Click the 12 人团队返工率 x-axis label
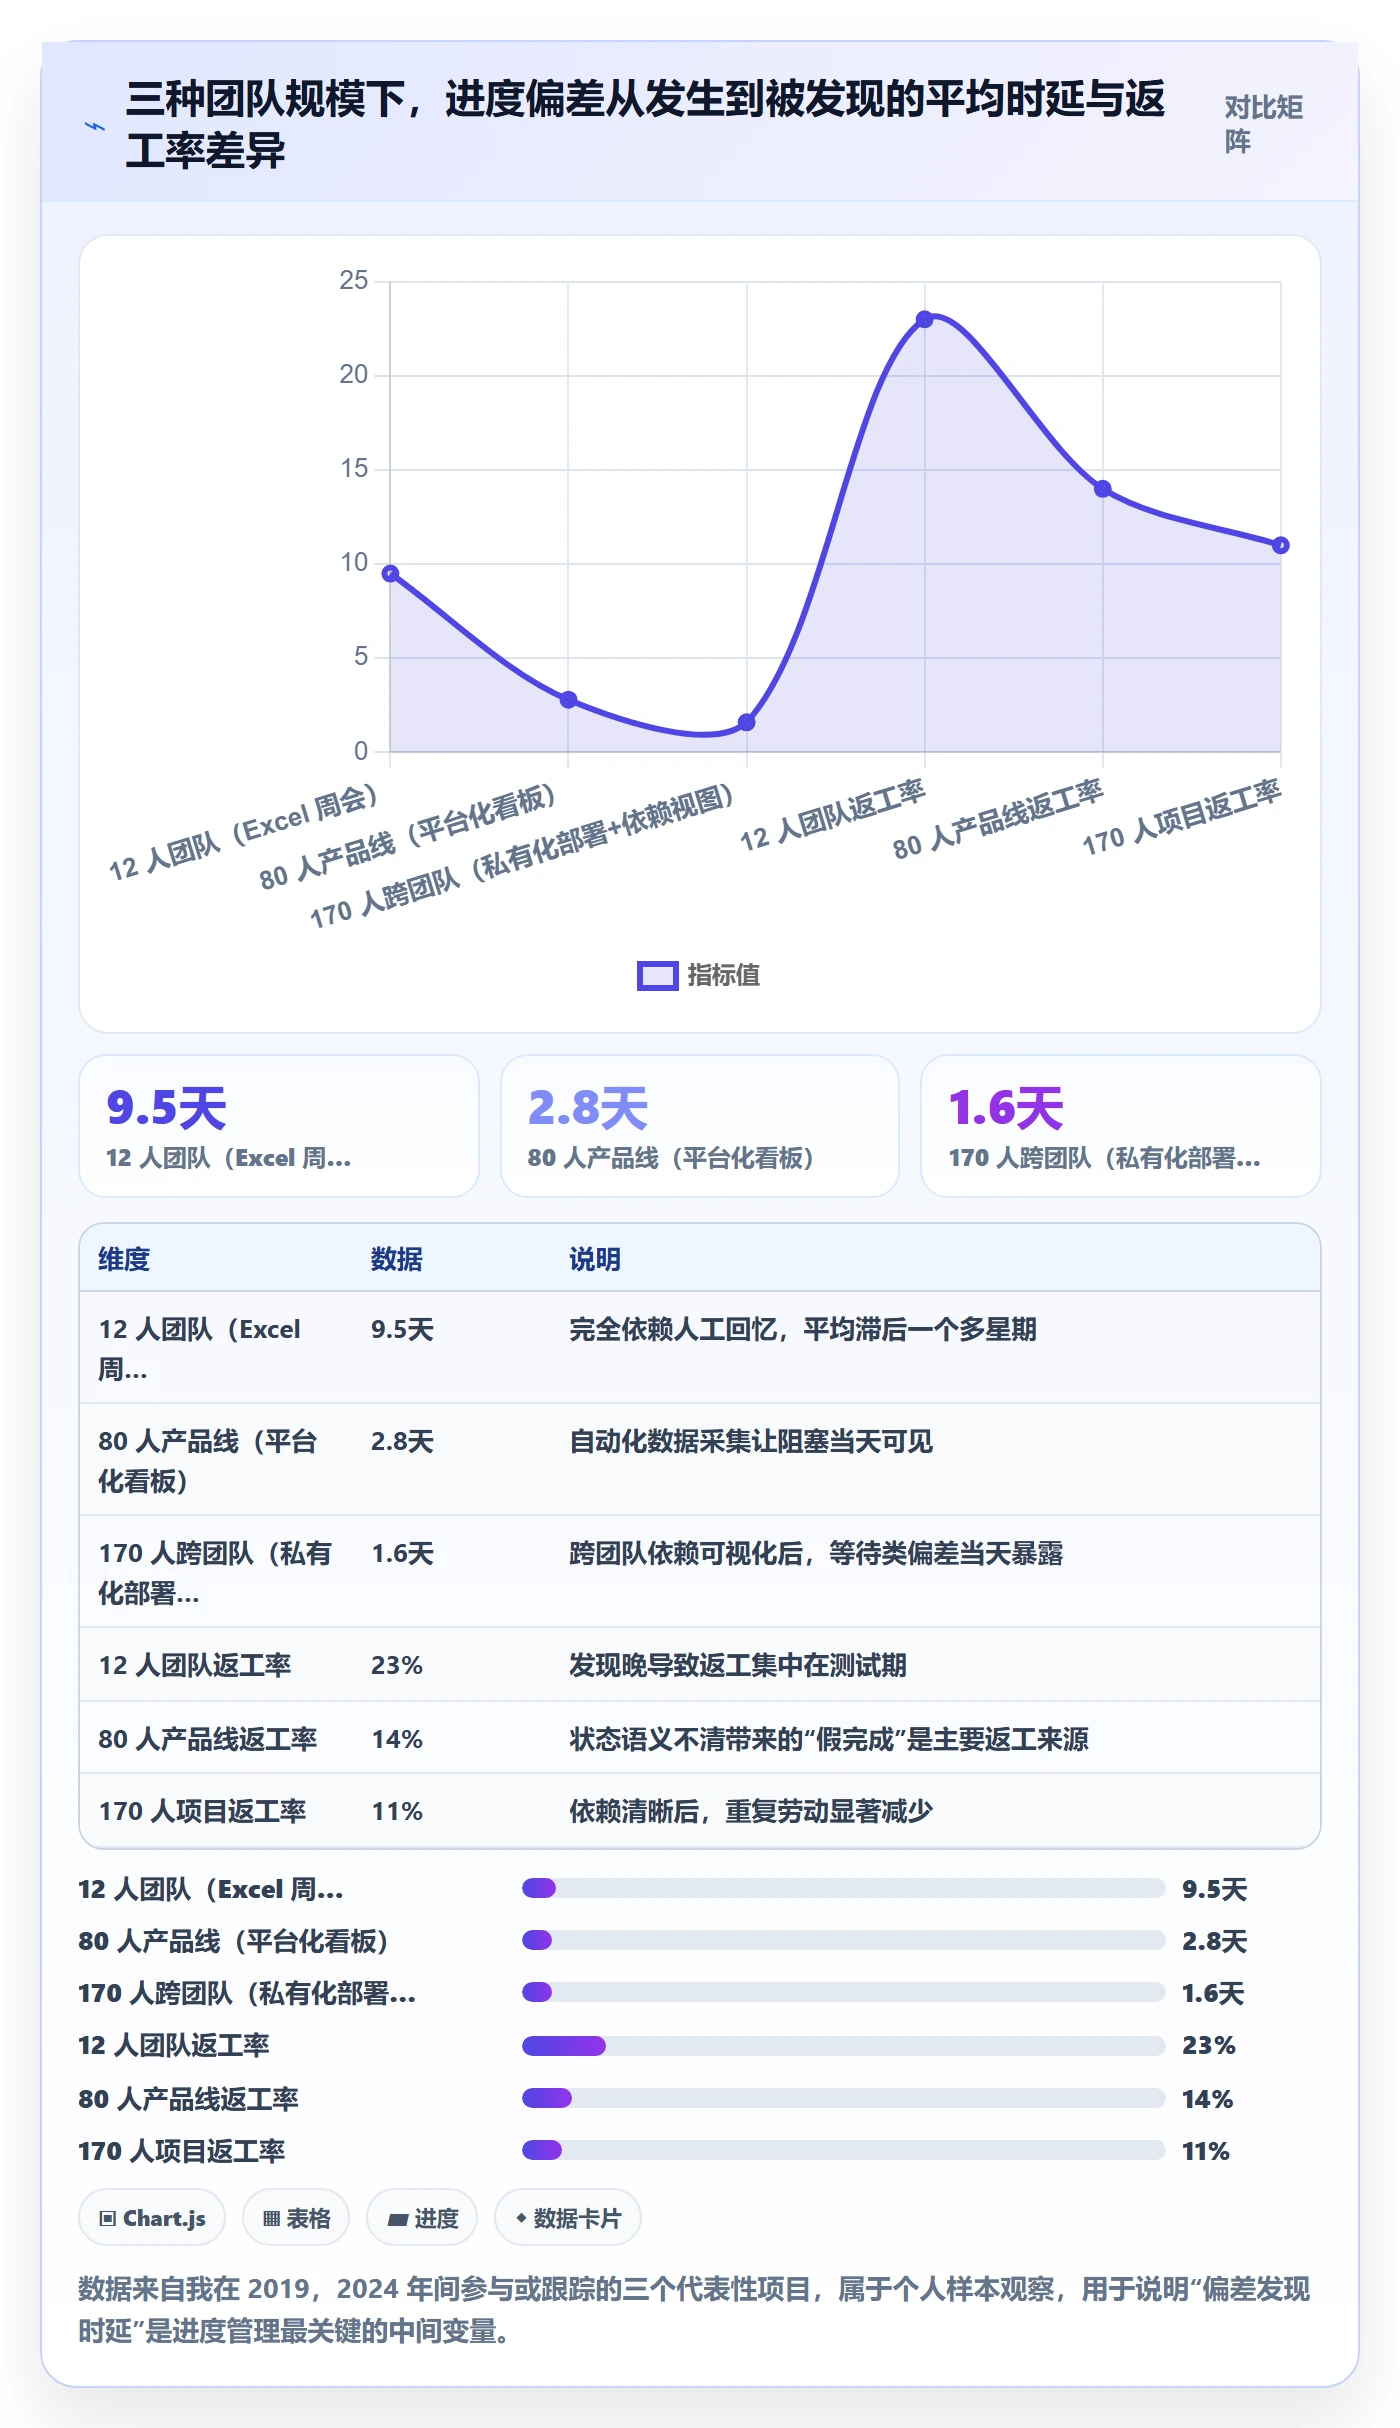Viewport: 1400px width, 2428px height. 832,815
